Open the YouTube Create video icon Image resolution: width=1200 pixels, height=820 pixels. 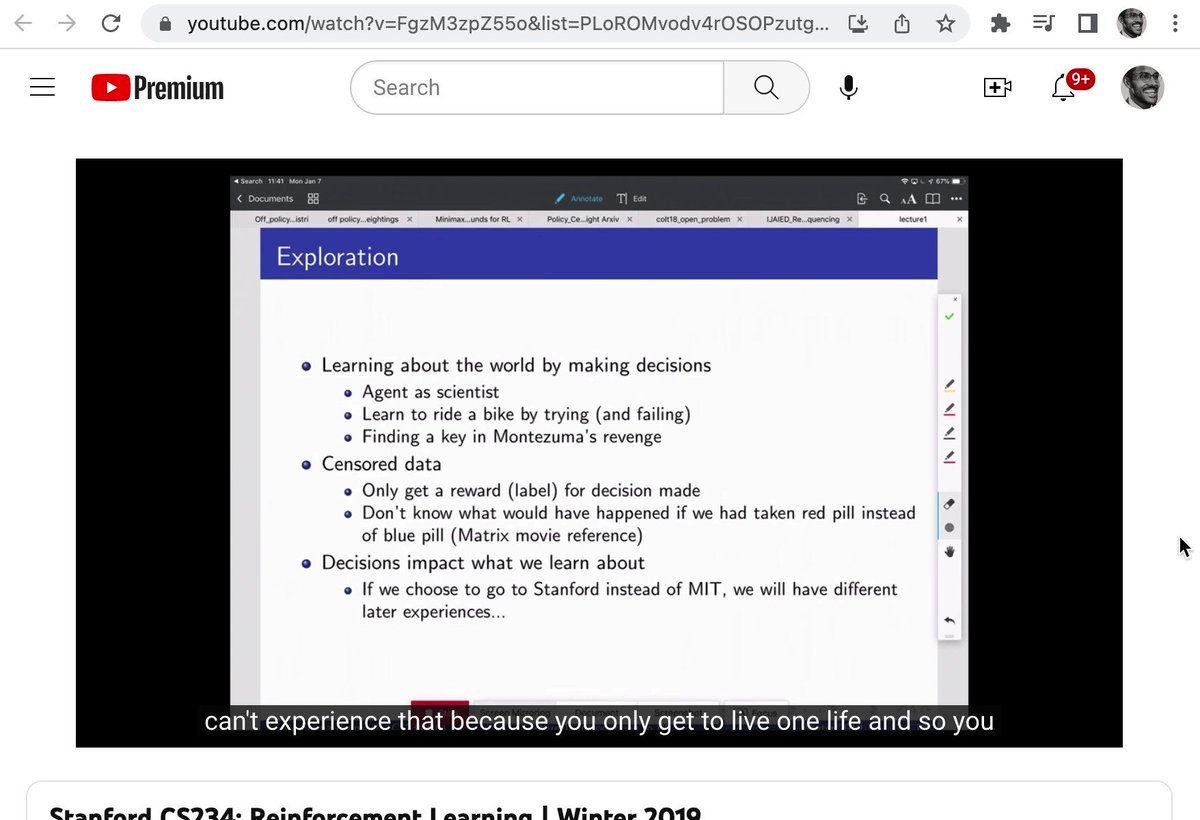(998, 88)
